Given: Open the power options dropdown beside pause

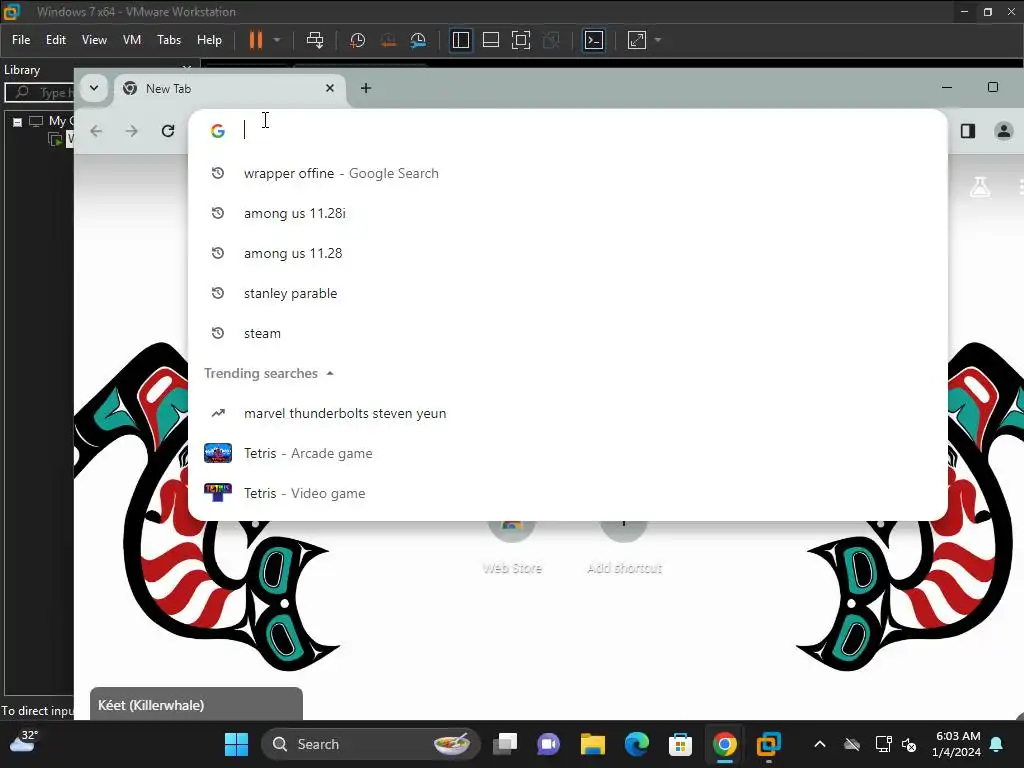Looking at the screenshot, I should [x=277, y=40].
